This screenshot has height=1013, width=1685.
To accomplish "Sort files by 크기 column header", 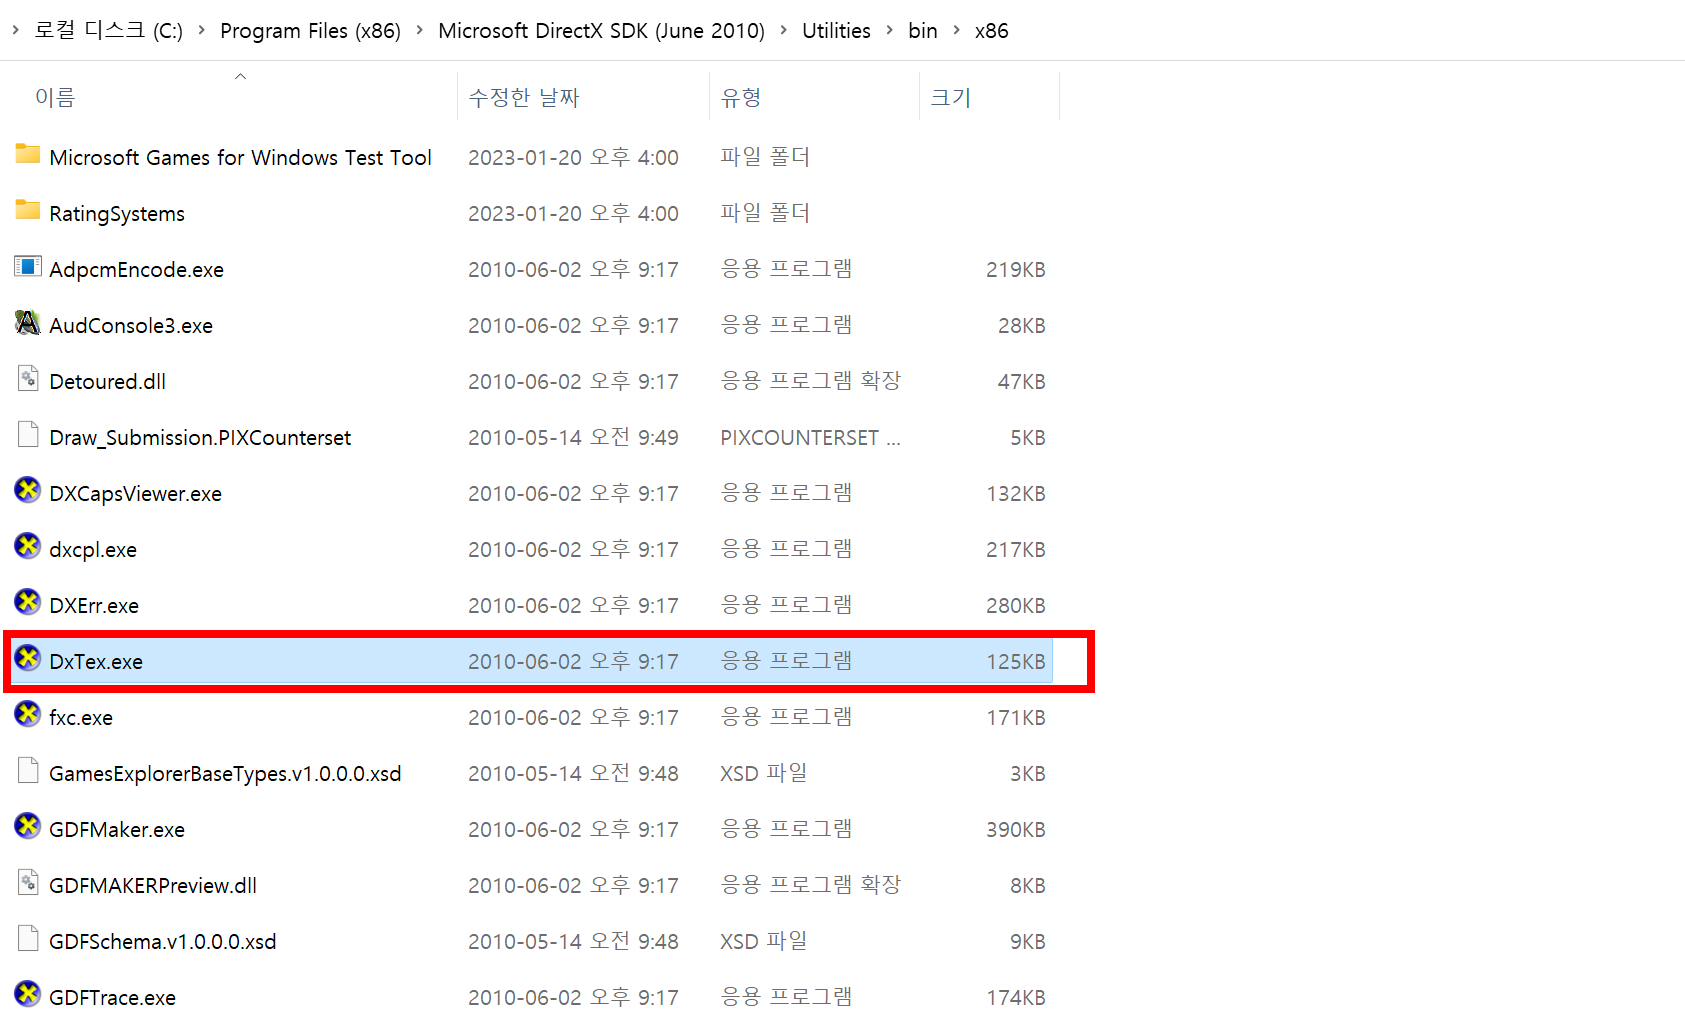I will (951, 97).
